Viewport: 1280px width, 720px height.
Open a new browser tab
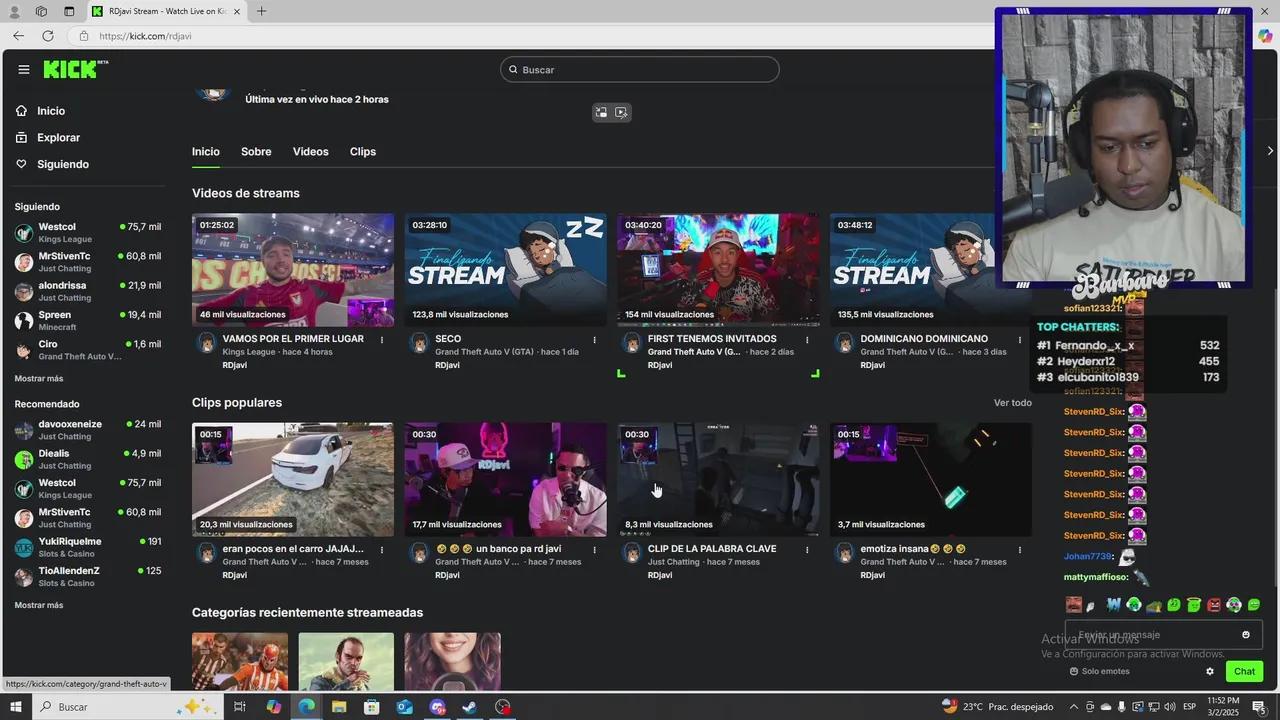(x=261, y=11)
